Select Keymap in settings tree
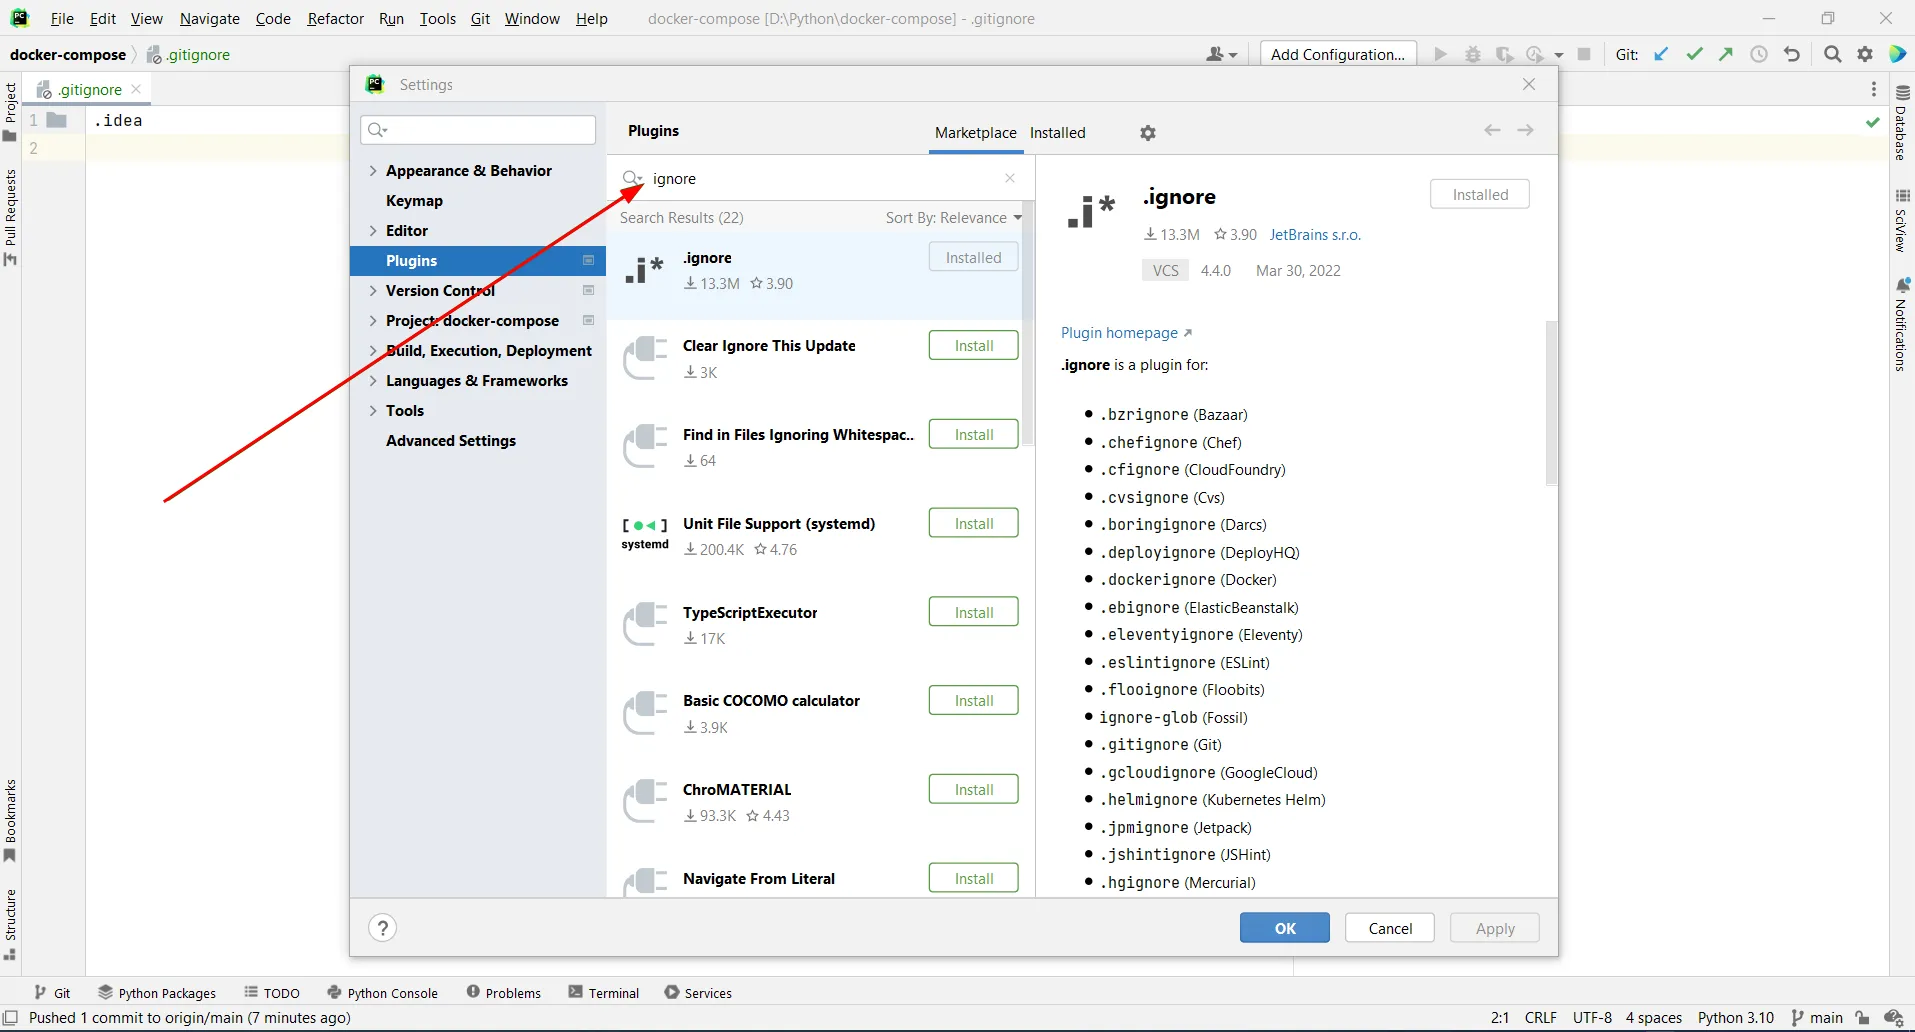The image size is (1915, 1032). pyautogui.click(x=414, y=201)
